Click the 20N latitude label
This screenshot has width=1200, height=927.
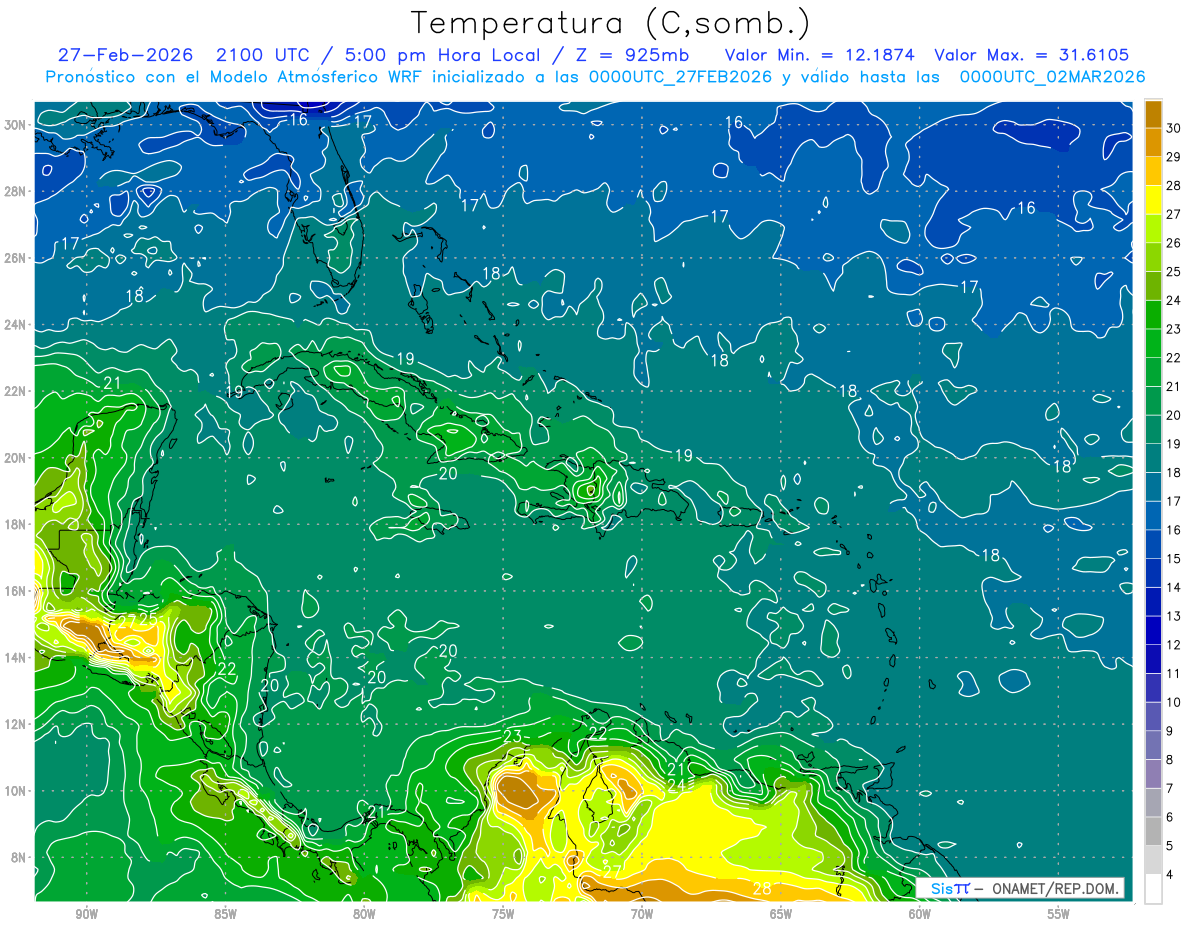click(x=17, y=458)
